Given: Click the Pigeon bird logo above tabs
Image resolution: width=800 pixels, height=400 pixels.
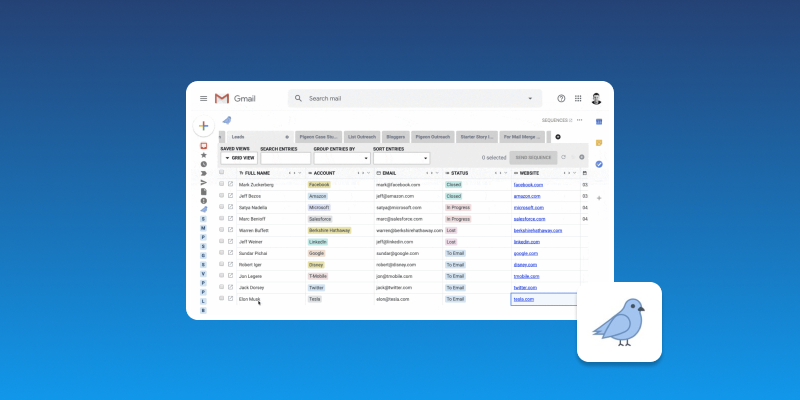Looking at the screenshot, I should pyautogui.click(x=227, y=120).
